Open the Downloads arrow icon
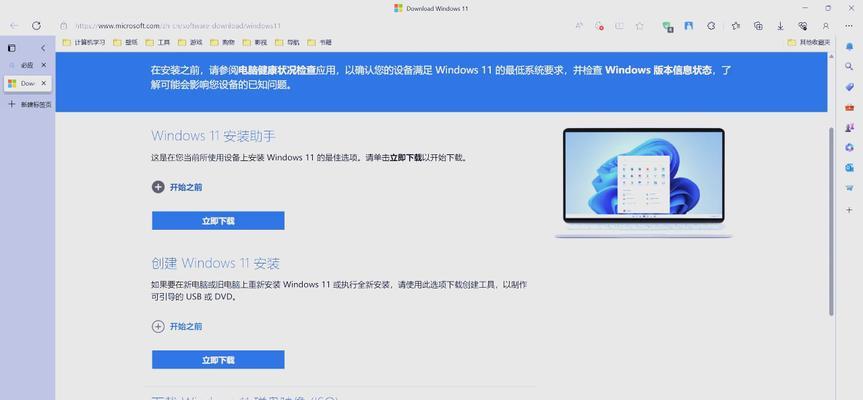Screen dimensions: 863x400 coord(780,26)
